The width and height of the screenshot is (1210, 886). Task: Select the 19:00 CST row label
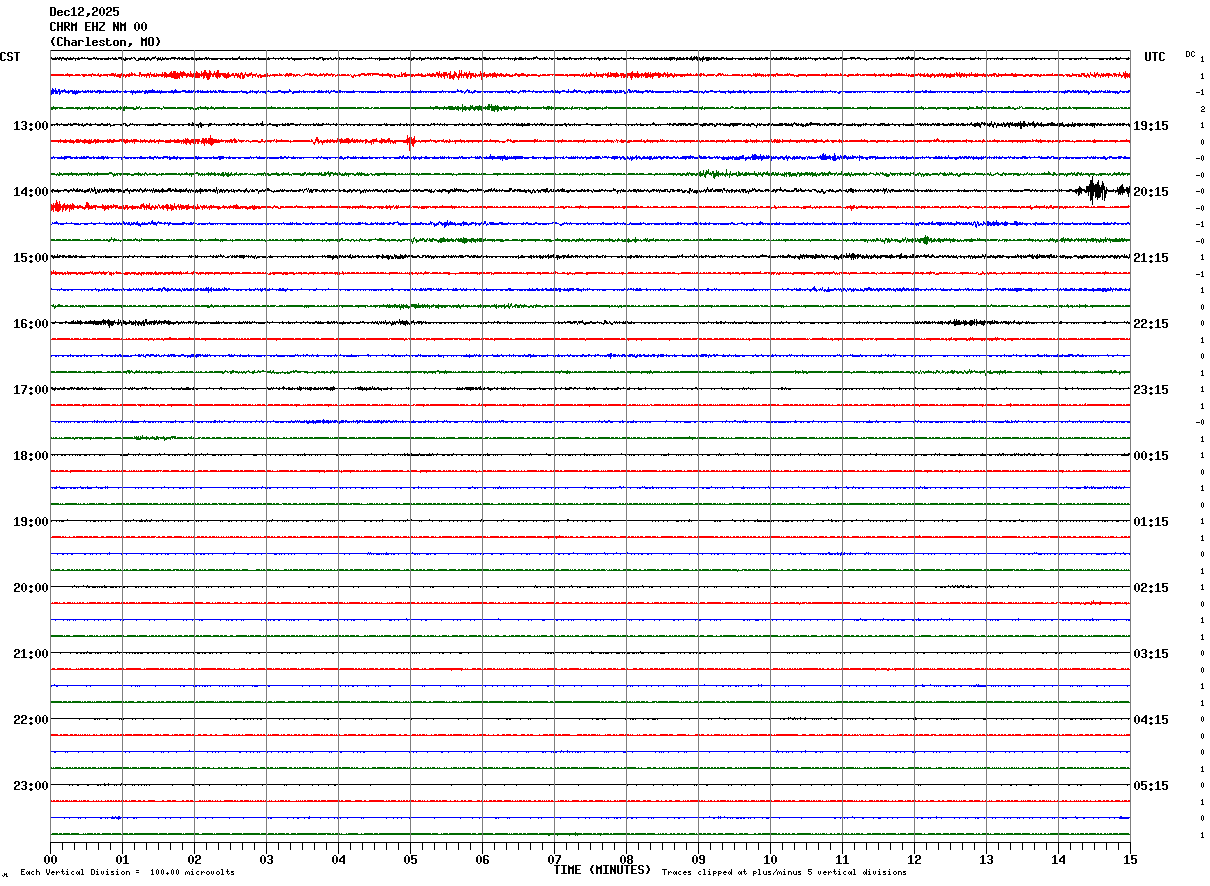tap(31, 521)
